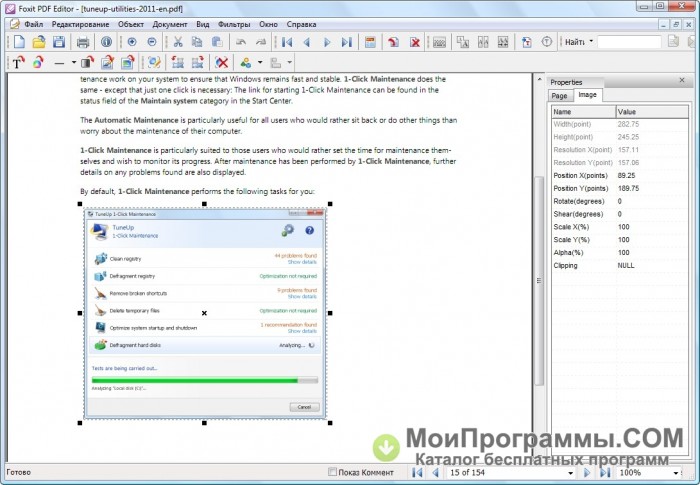
Task: Save the document using the floppy icon
Action: click(59, 42)
